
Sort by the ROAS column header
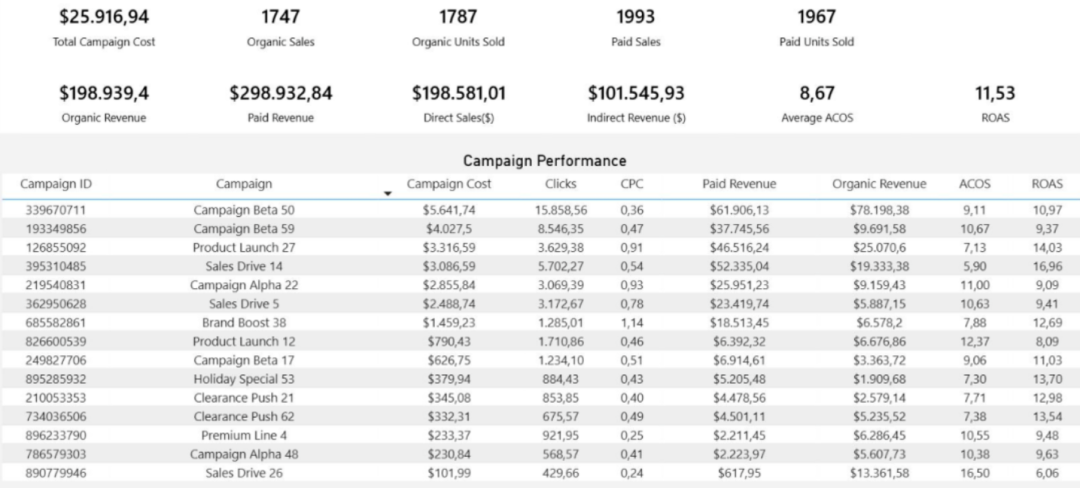click(x=1046, y=184)
